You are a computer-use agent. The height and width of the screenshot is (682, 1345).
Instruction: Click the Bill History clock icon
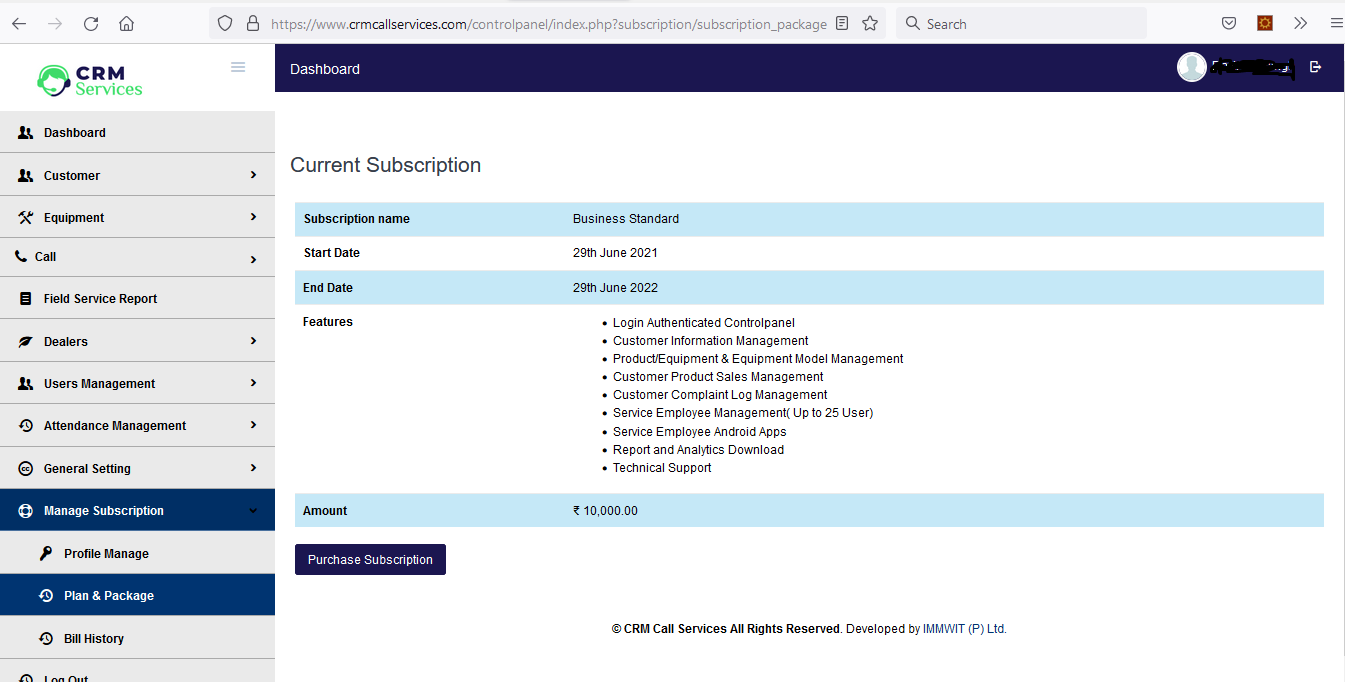tap(46, 638)
